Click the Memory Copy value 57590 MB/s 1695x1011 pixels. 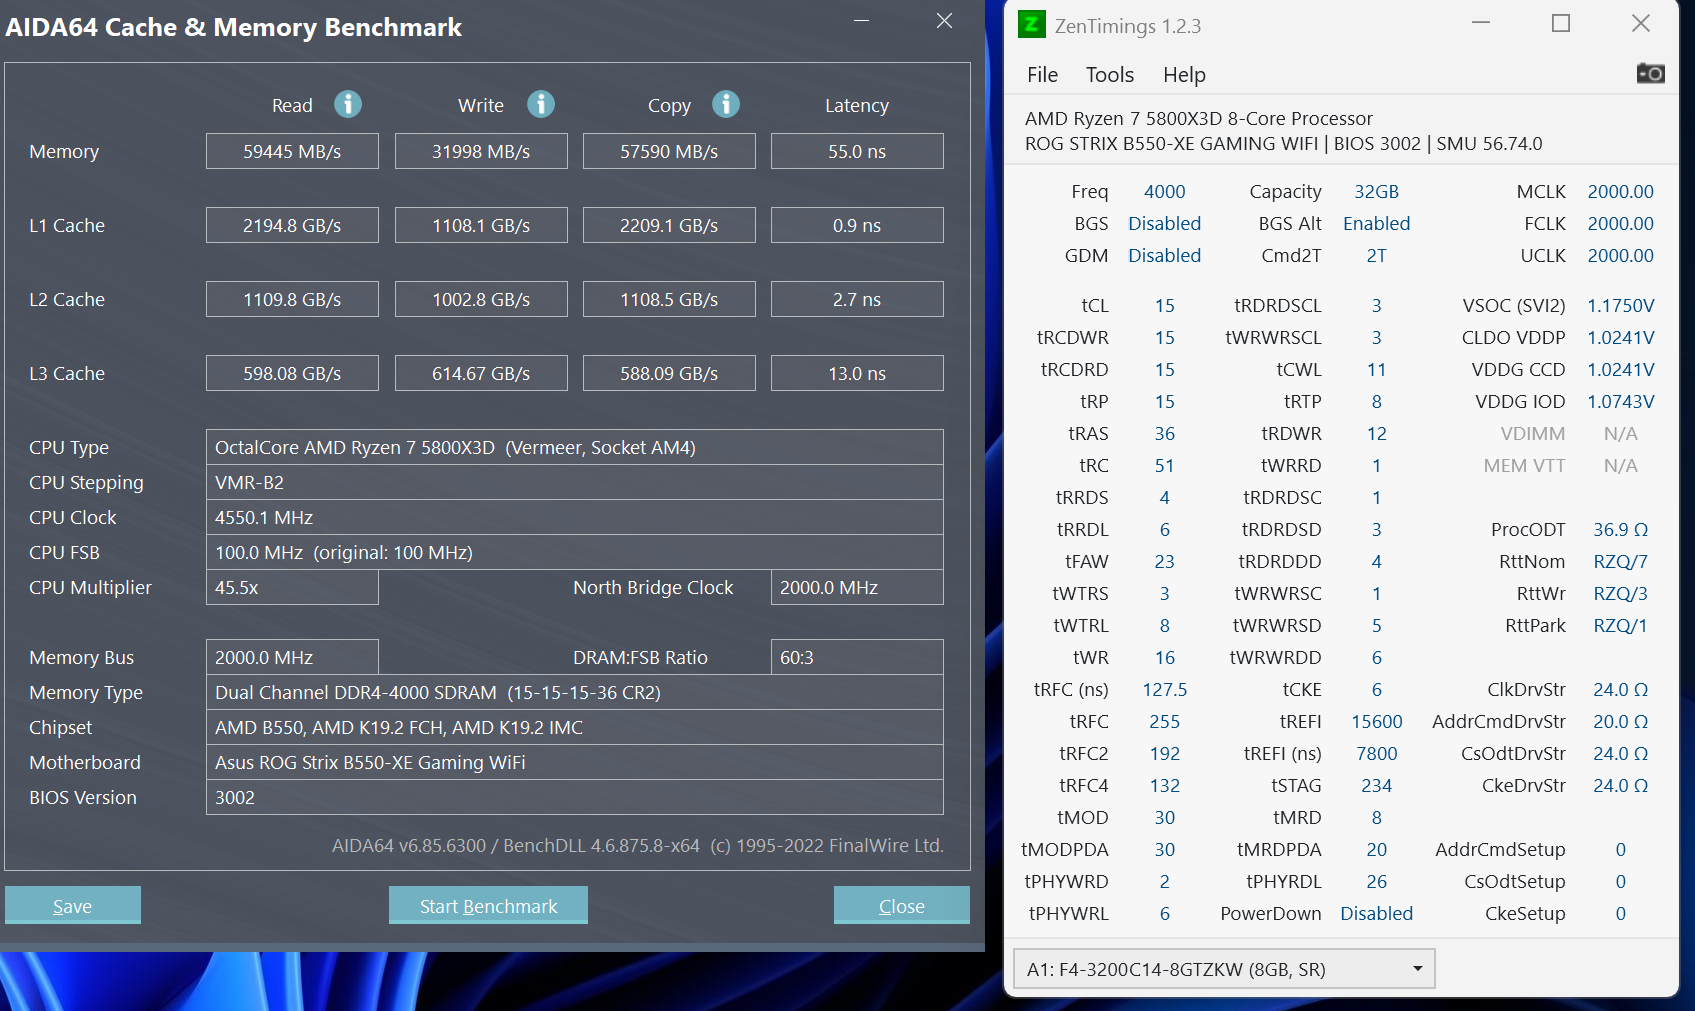[669, 151]
